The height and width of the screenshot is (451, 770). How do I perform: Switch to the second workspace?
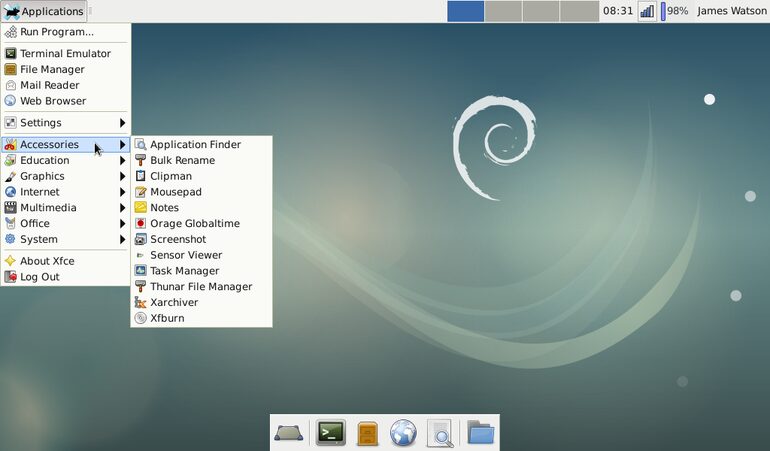[503, 11]
